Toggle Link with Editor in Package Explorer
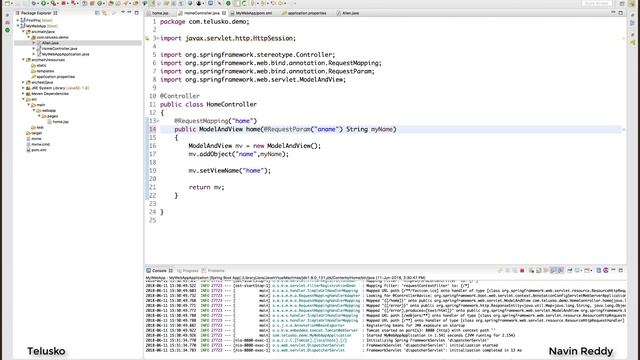Viewport: 640px width, 360px height. tap(104, 13)
